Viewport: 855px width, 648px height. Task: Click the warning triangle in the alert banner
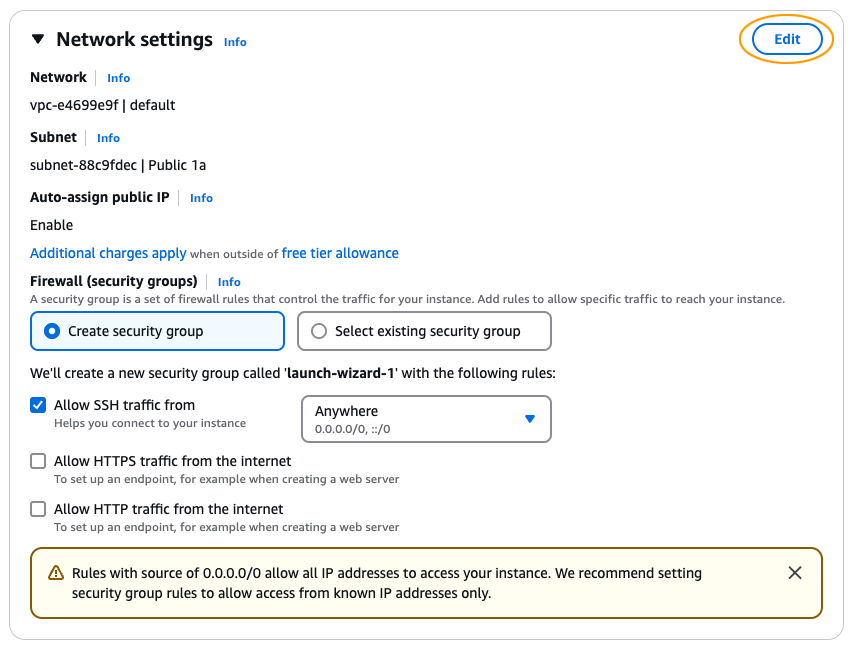tap(57, 572)
